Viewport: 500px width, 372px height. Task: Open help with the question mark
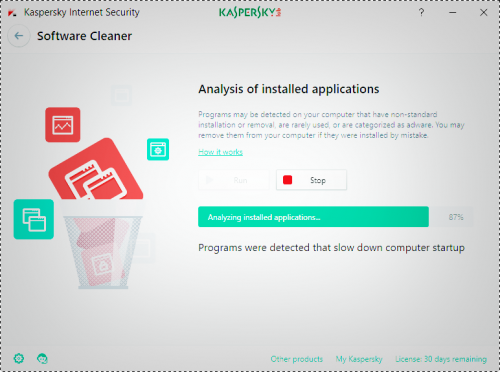pyautogui.click(x=421, y=13)
